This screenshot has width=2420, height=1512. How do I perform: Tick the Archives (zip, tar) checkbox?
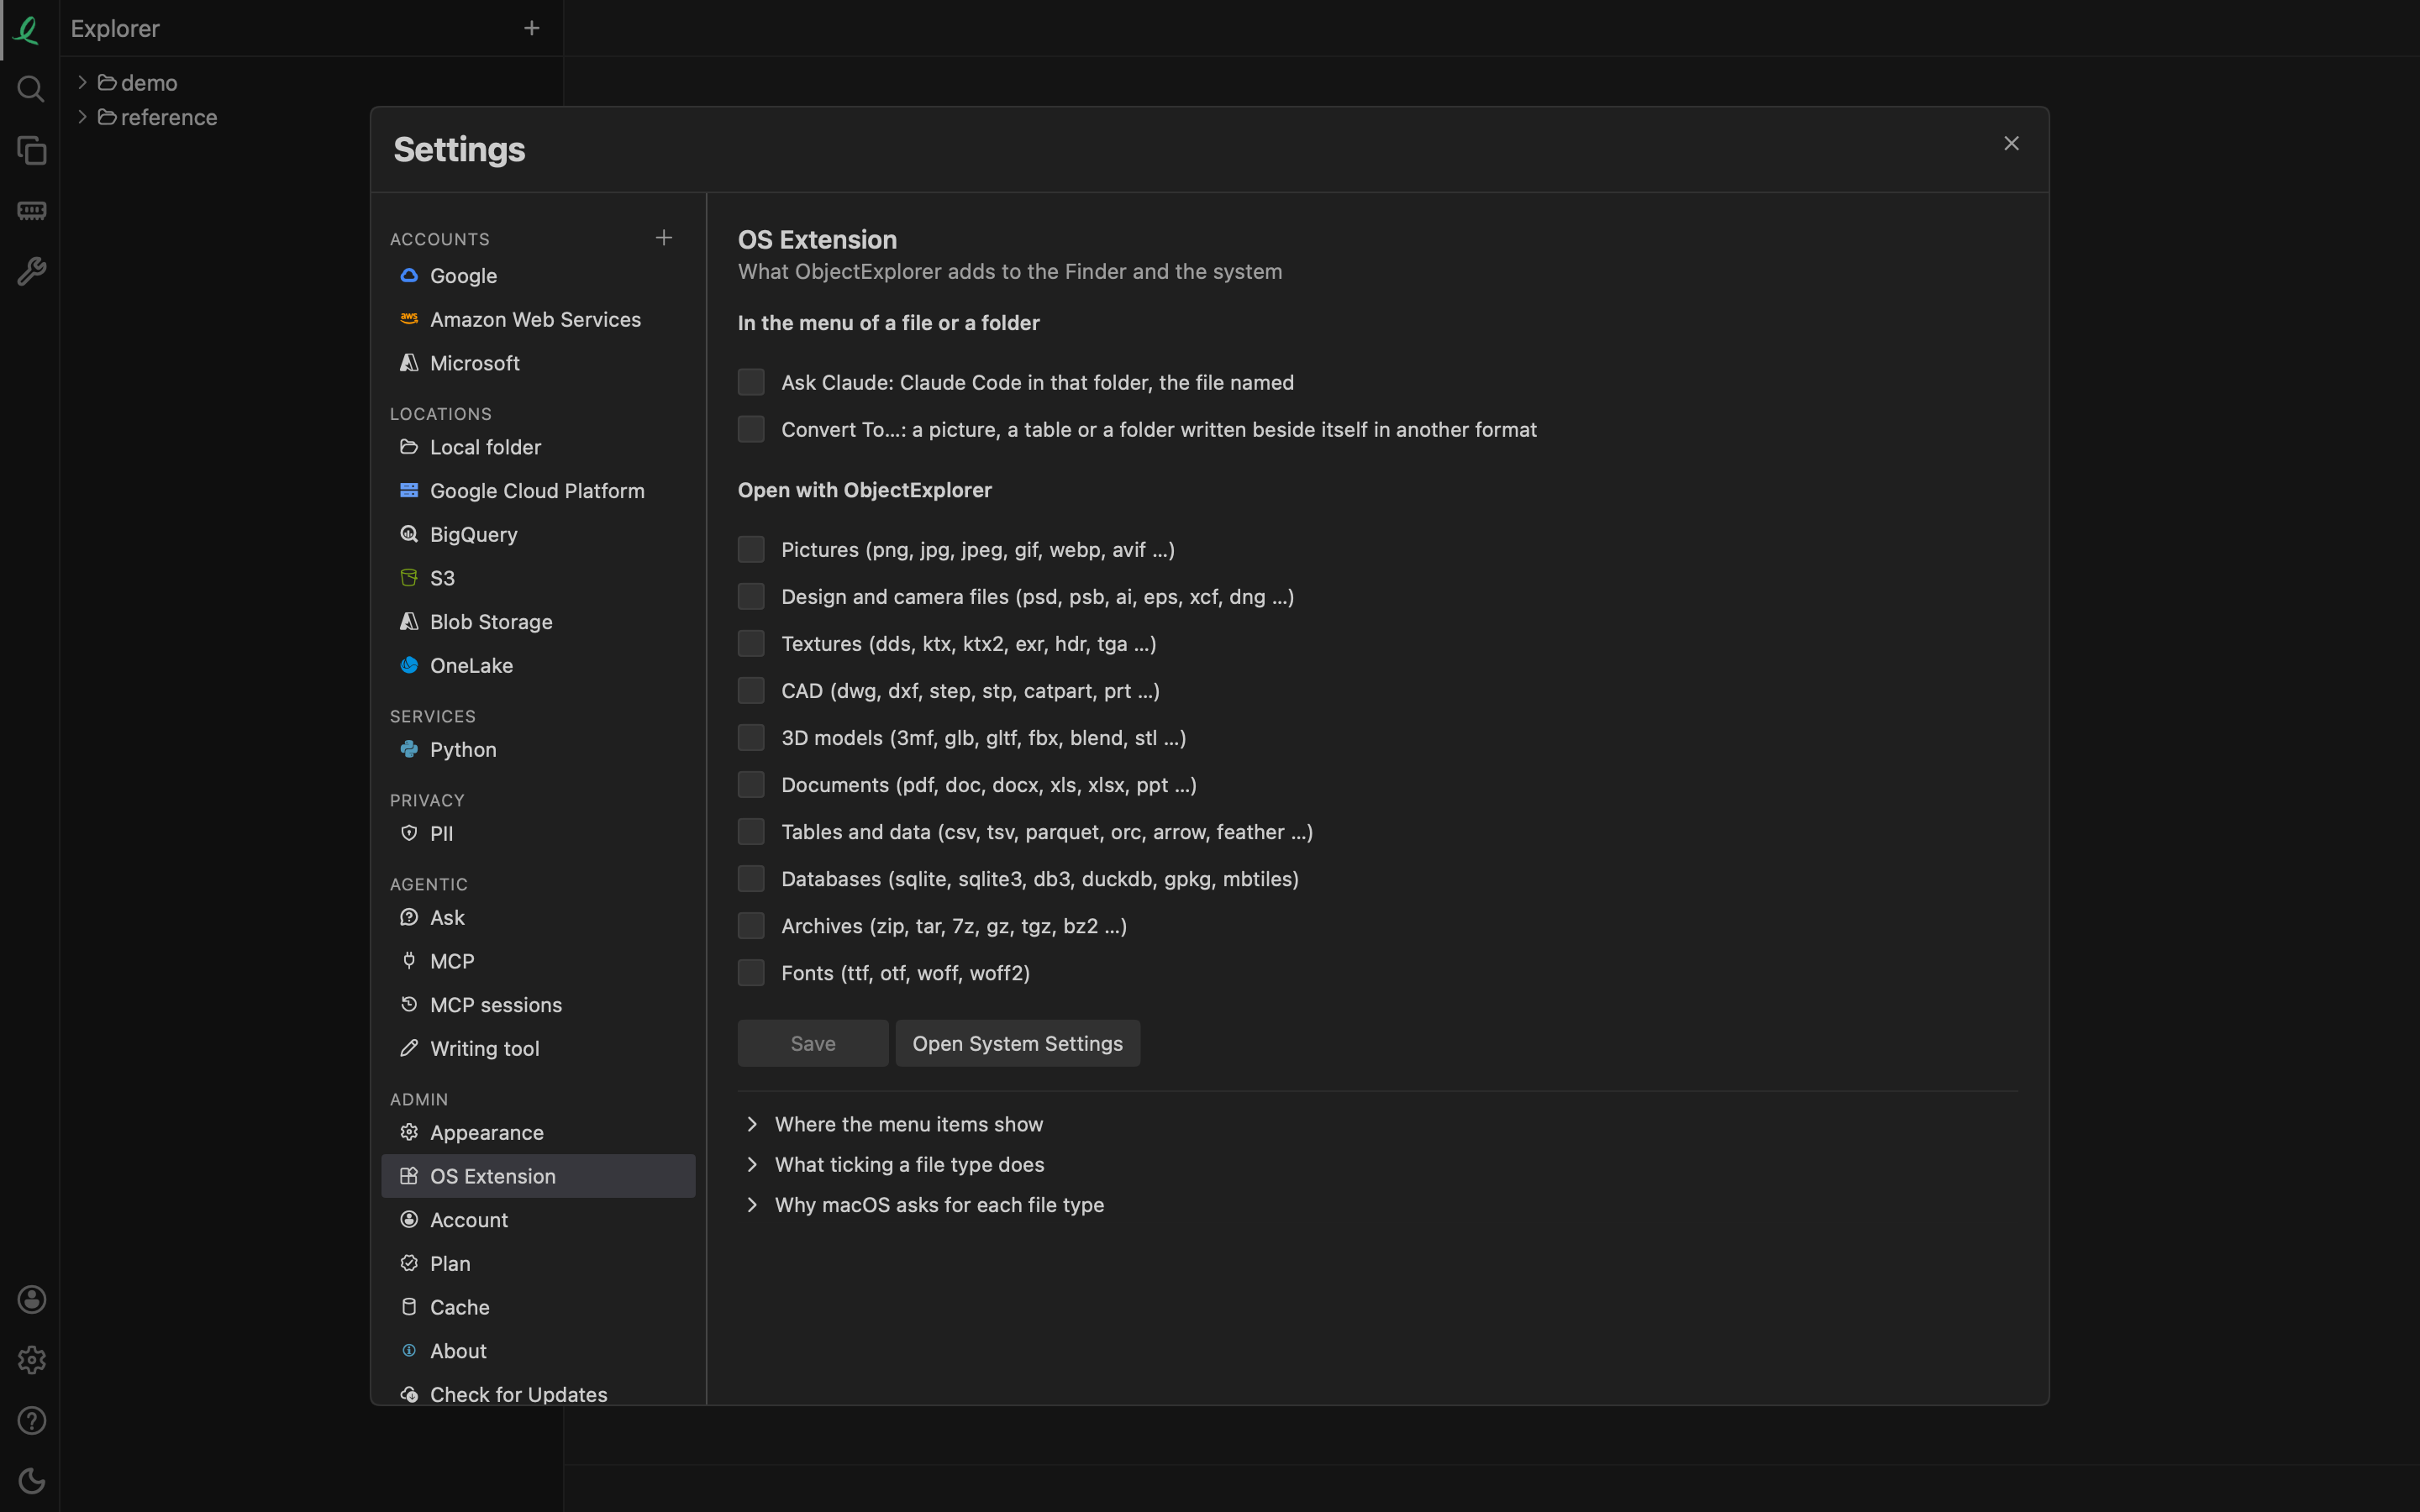coord(751,926)
